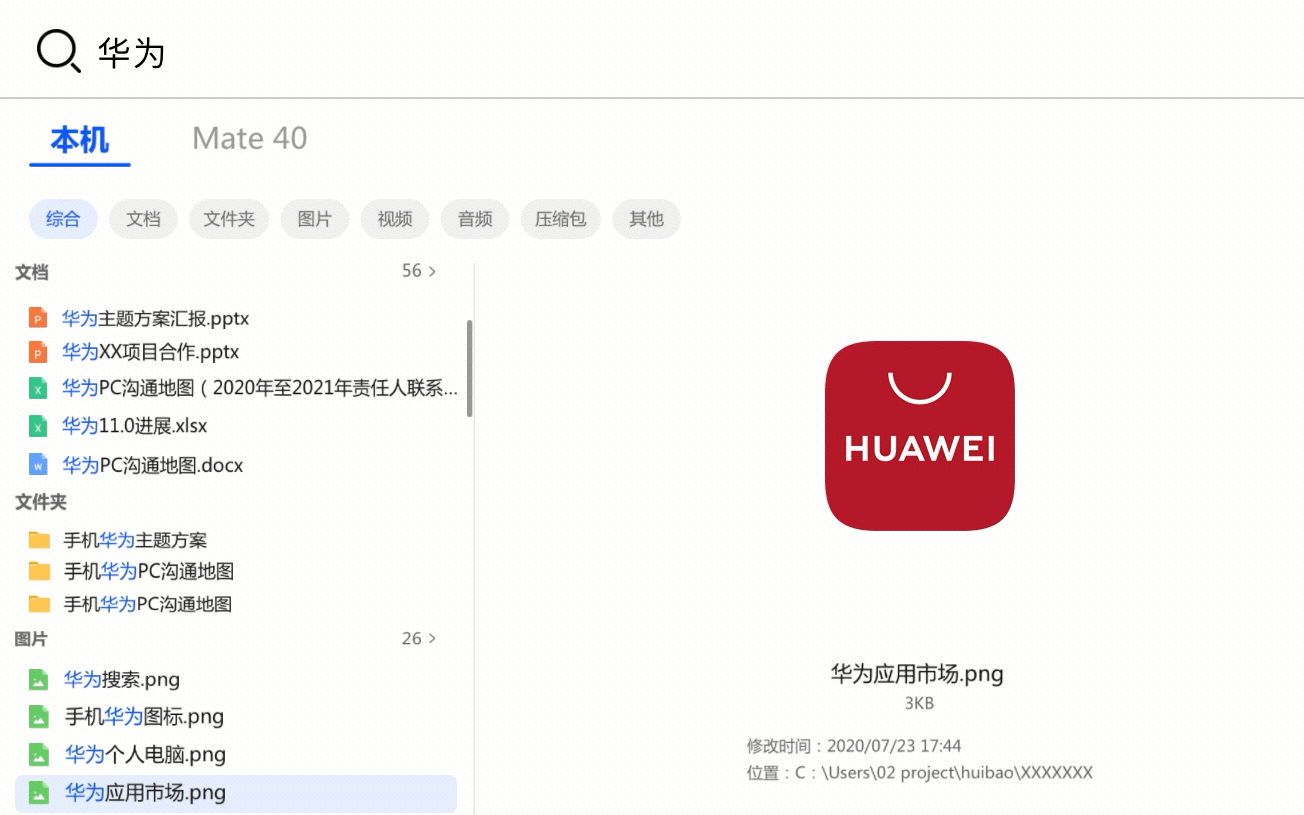The height and width of the screenshot is (815, 1304).
Task: Click the Word icon of 华为PC沟通地图.docx
Action: pos(38,465)
